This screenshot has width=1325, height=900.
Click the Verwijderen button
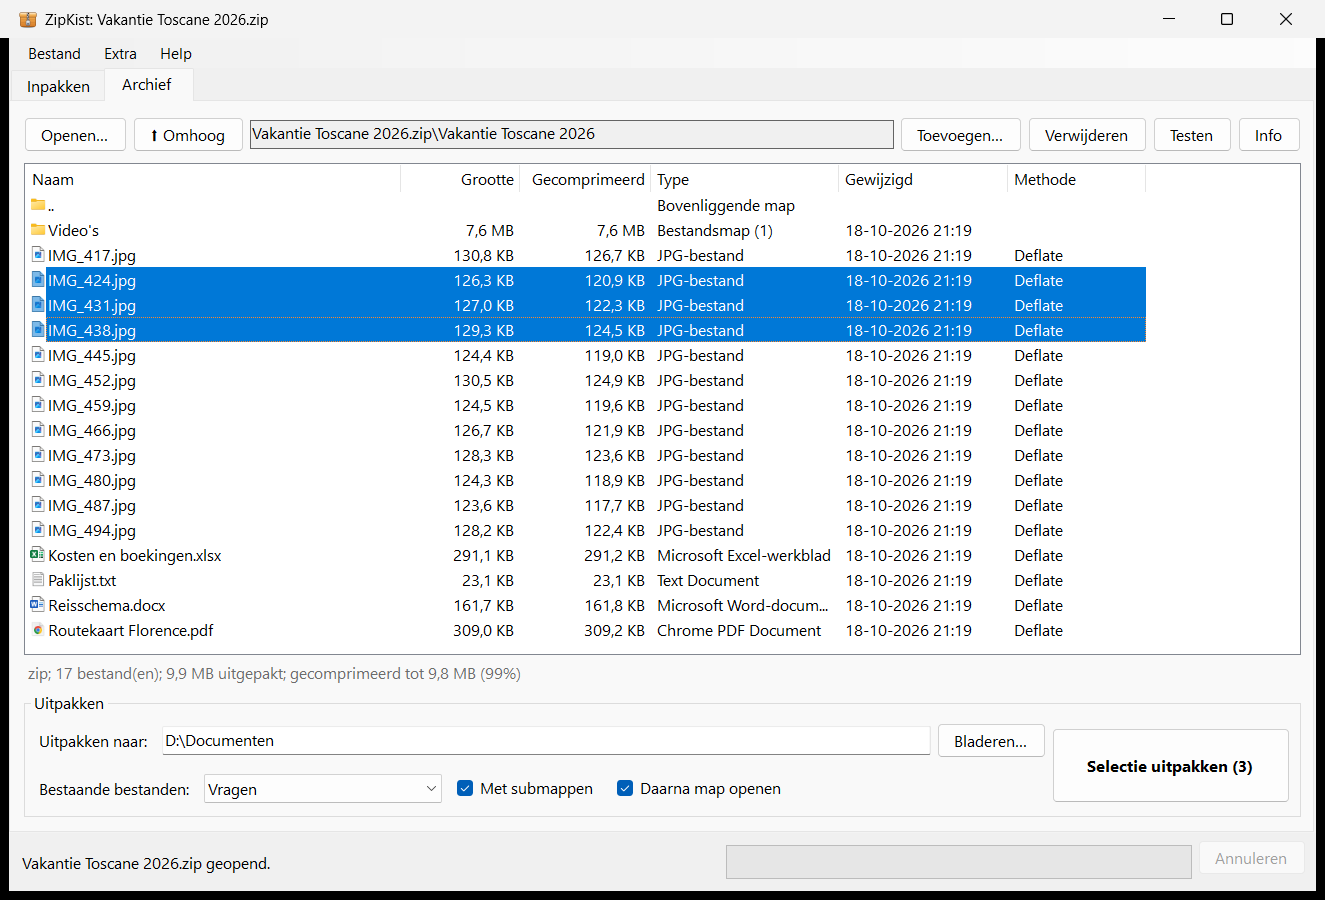coord(1086,135)
